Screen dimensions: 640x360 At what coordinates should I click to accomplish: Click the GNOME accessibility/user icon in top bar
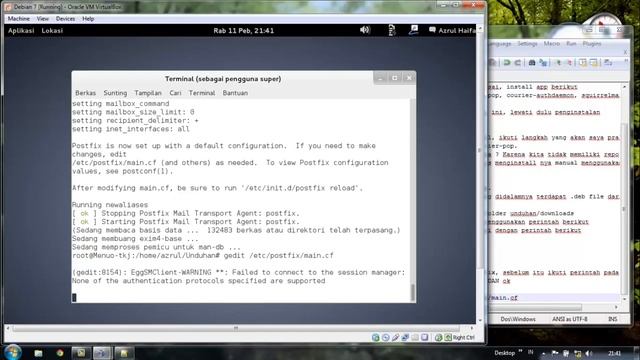pos(413,29)
